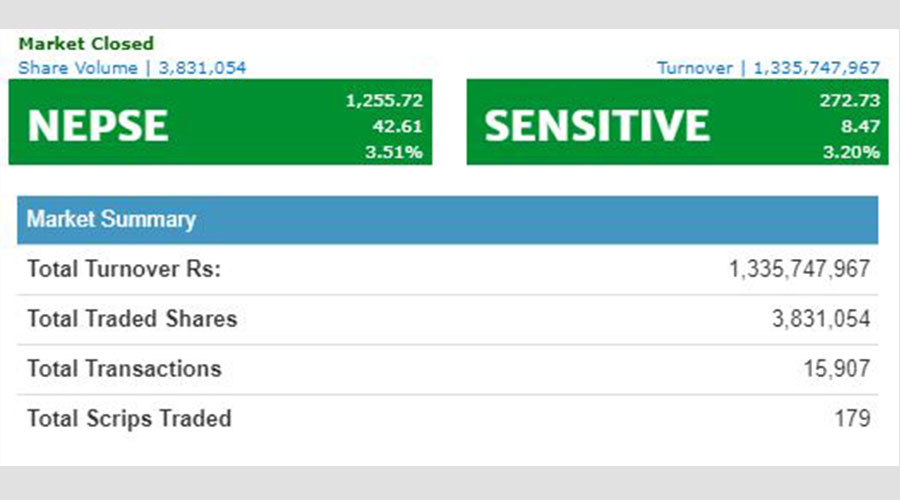The height and width of the screenshot is (500, 900).
Task: Click traded shares value 3,831,054 in table
Action: coord(821,319)
